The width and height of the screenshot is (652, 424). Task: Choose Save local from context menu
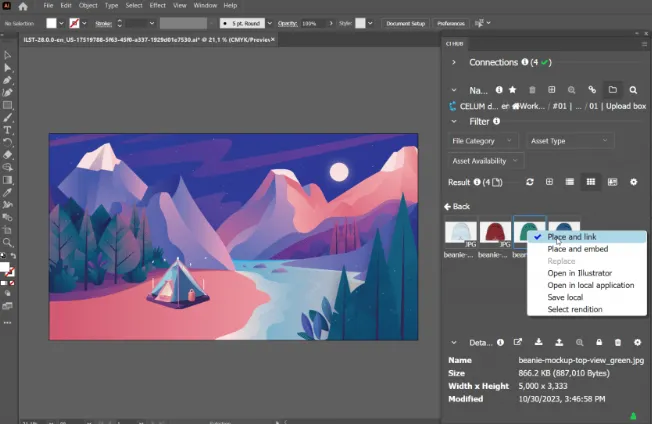tap(587, 297)
